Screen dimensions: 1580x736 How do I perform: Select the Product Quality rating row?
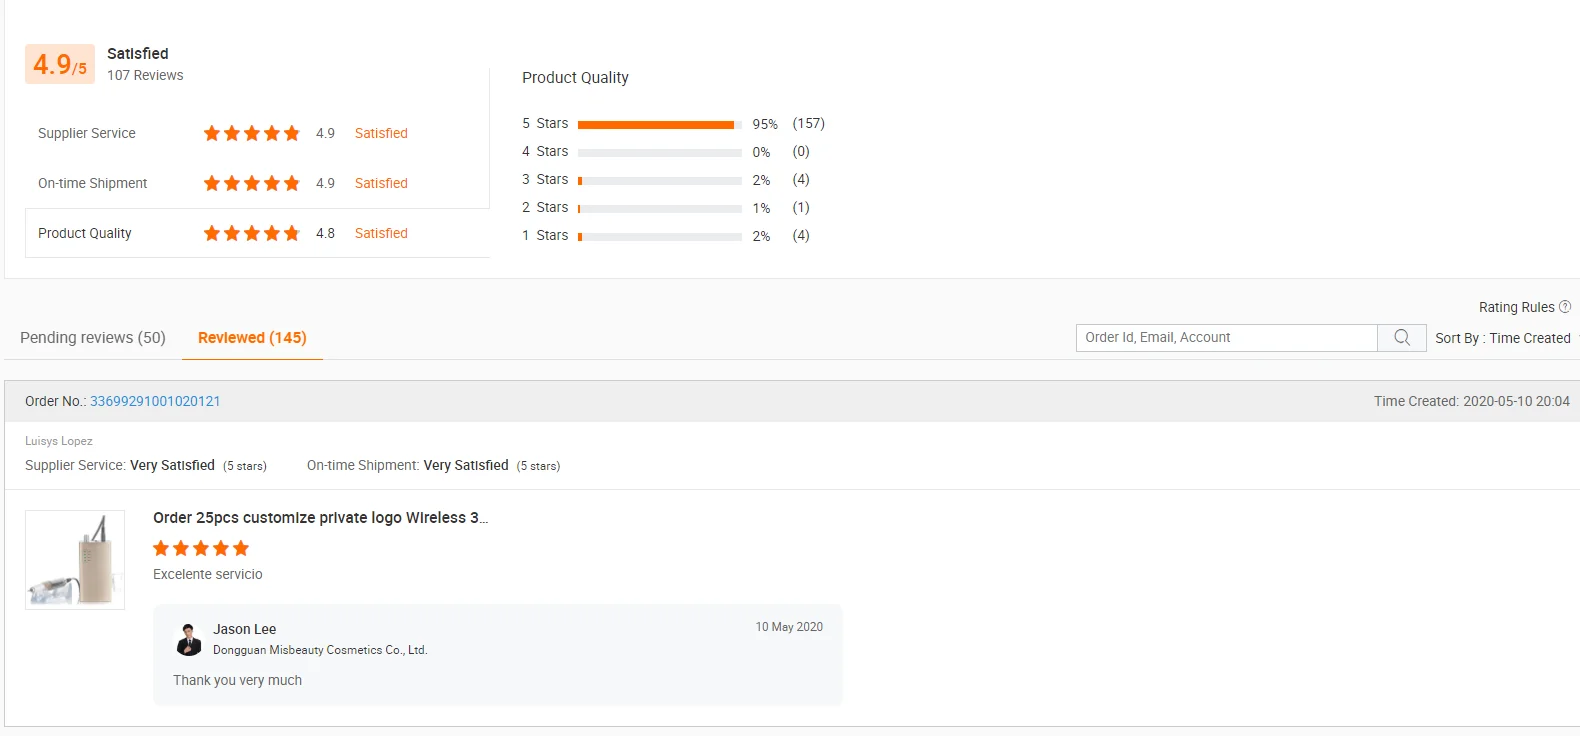[257, 233]
